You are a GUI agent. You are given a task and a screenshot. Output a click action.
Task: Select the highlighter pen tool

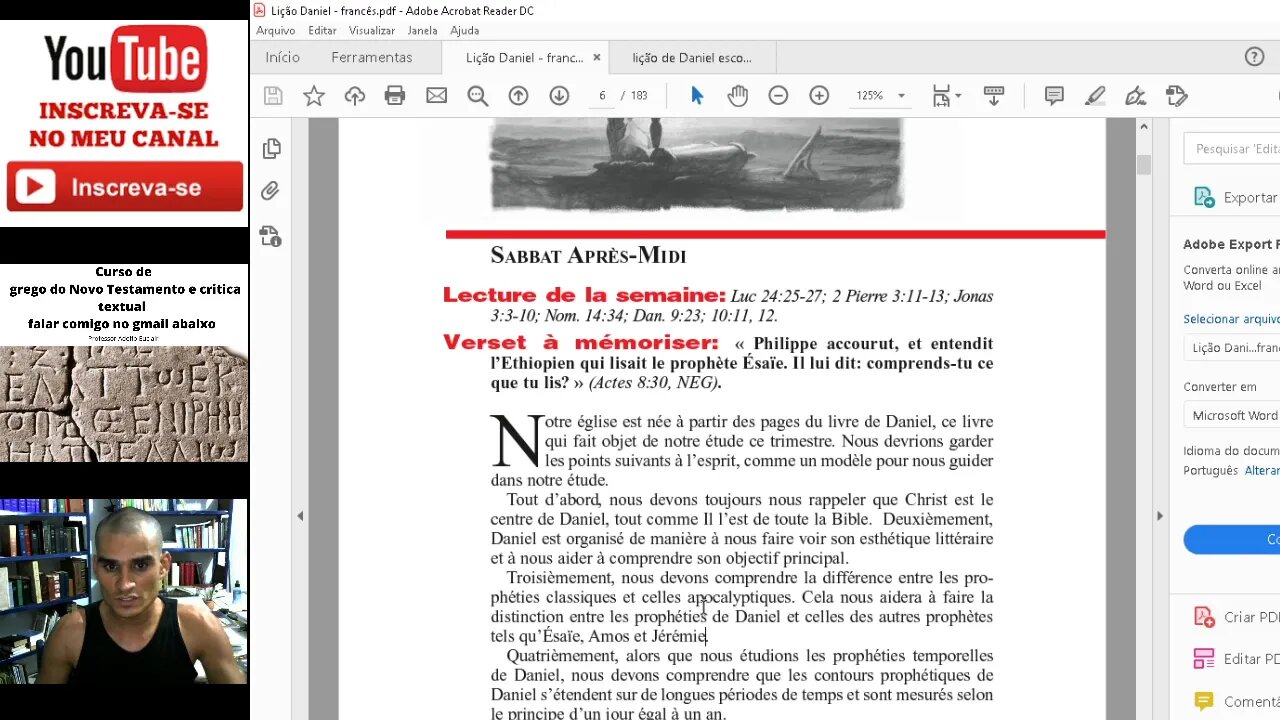tap(1095, 96)
